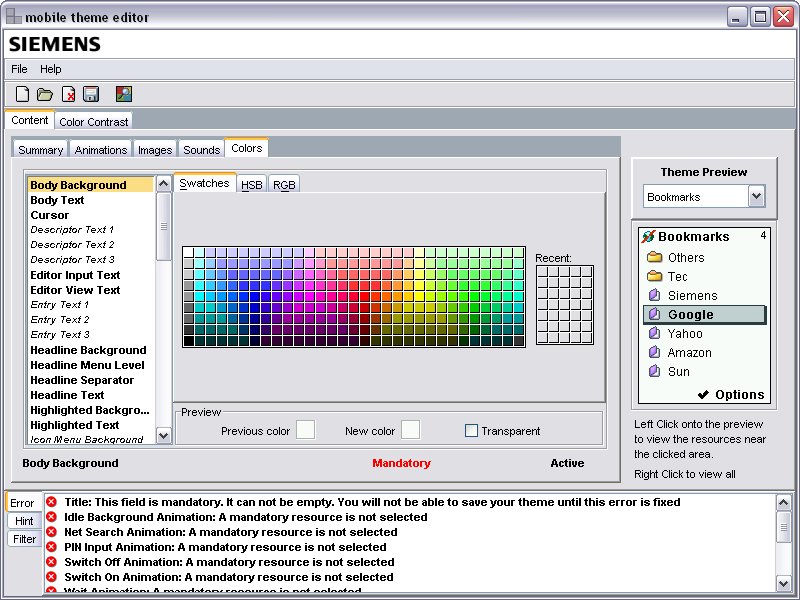Screen dimensions: 800x600
Task: Select the Colors tab
Action: (x=246, y=148)
